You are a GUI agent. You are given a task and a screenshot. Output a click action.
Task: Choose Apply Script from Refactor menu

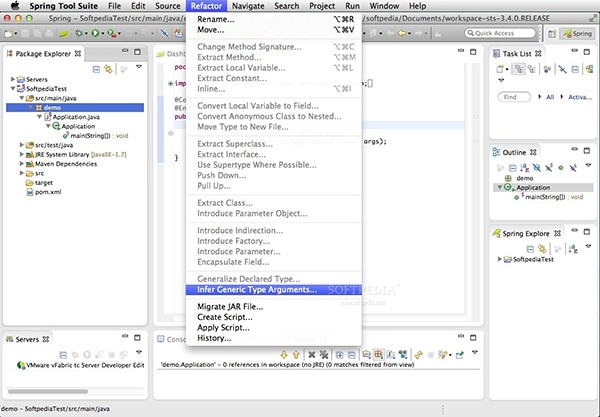point(274,328)
